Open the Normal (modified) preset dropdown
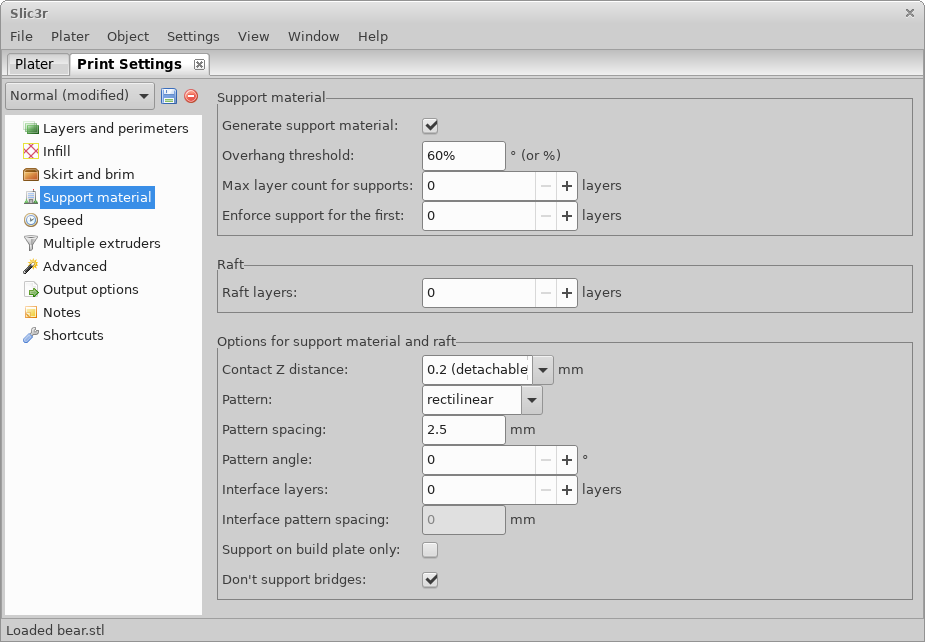 tap(80, 96)
